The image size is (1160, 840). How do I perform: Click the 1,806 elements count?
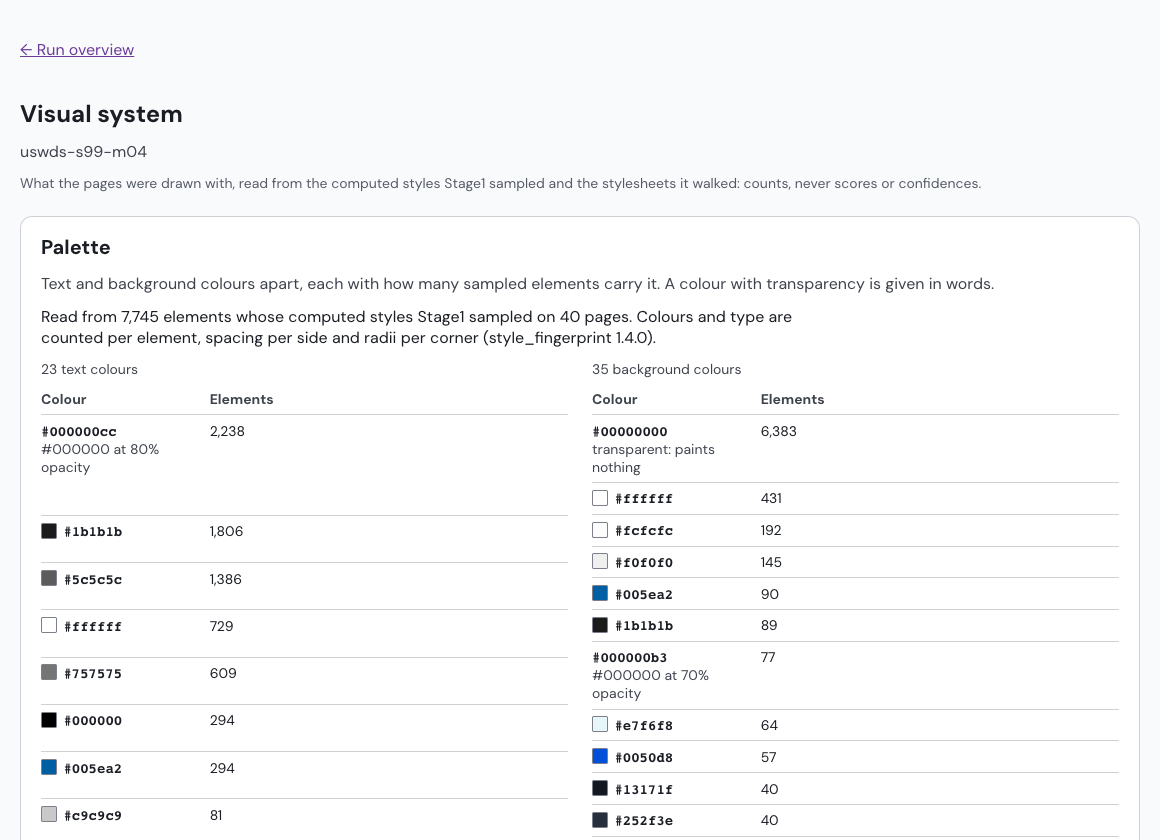[226, 531]
